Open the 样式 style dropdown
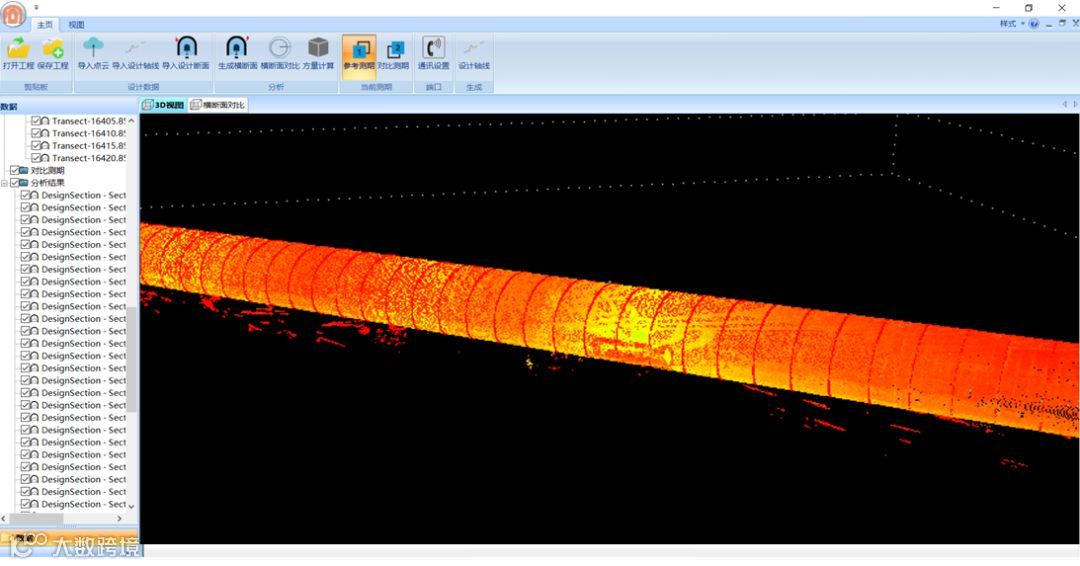 coord(1010,23)
